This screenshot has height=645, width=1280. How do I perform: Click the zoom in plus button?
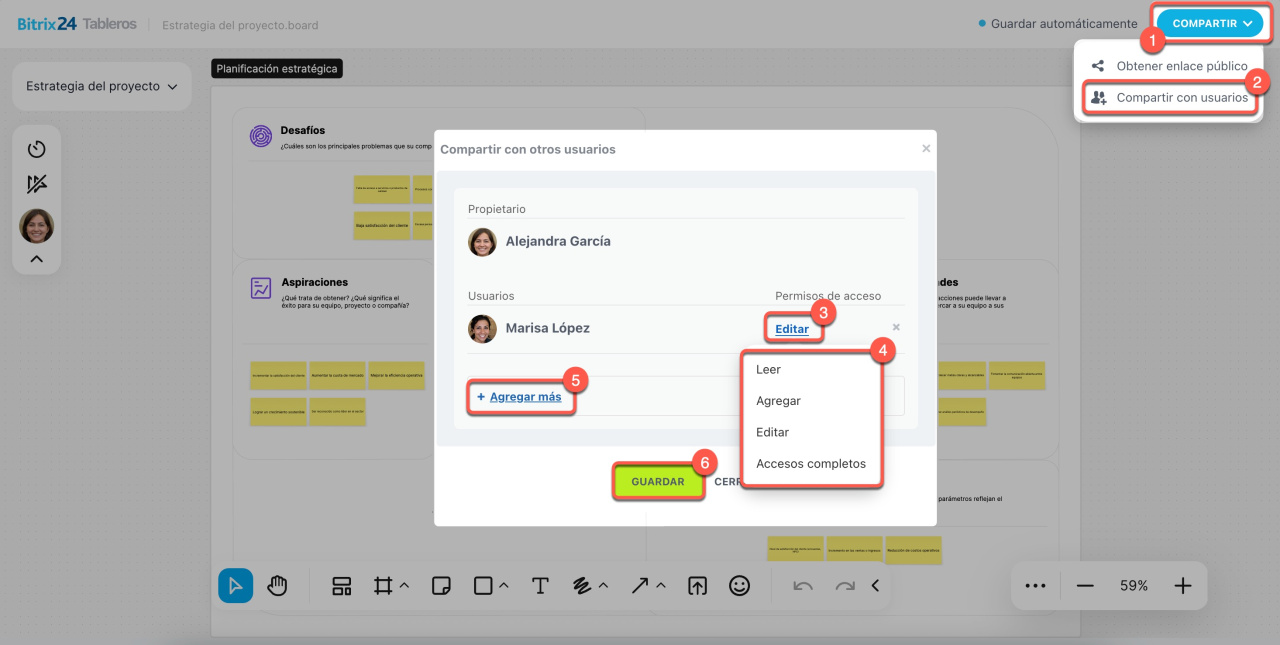tap(1183, 586)
